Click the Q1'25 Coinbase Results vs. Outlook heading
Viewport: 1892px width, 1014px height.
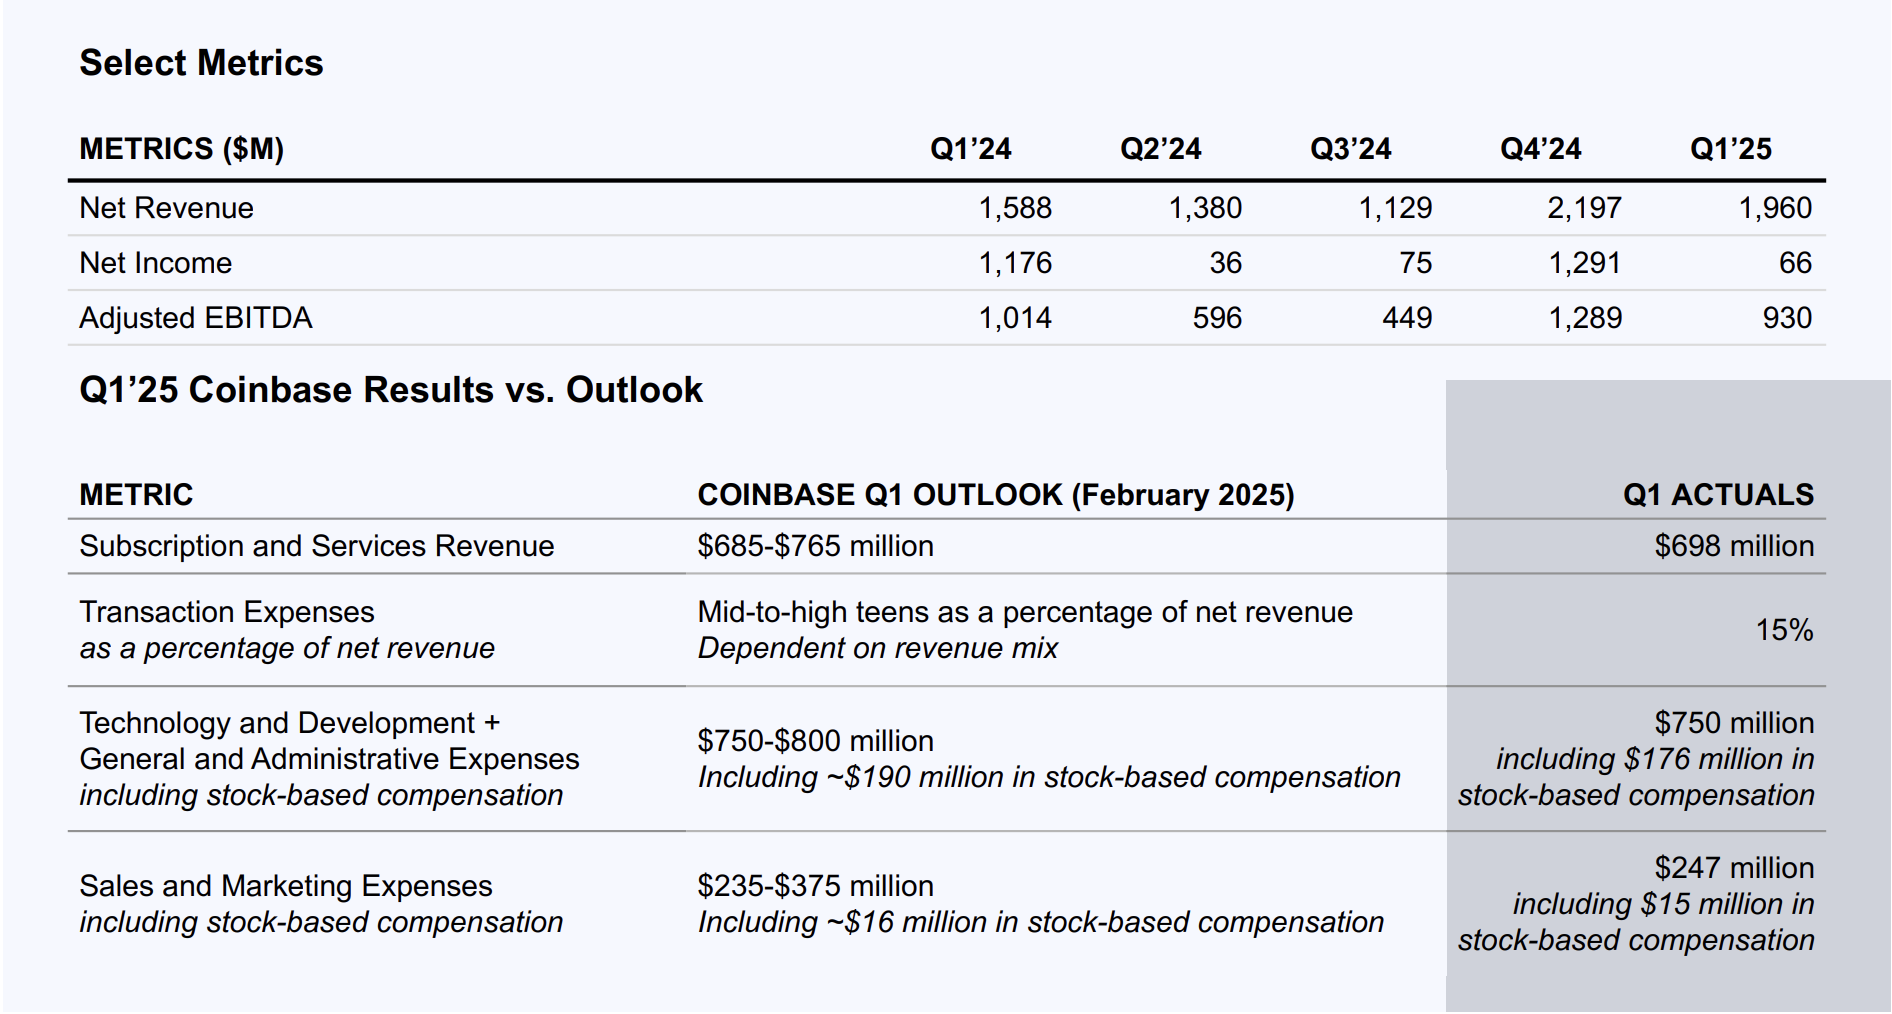pos(390,390)
